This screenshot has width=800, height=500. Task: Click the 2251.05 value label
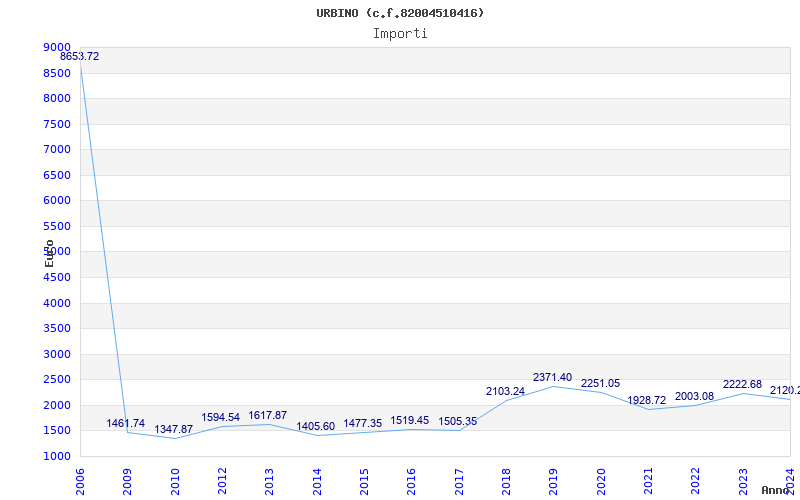point(601,384)
